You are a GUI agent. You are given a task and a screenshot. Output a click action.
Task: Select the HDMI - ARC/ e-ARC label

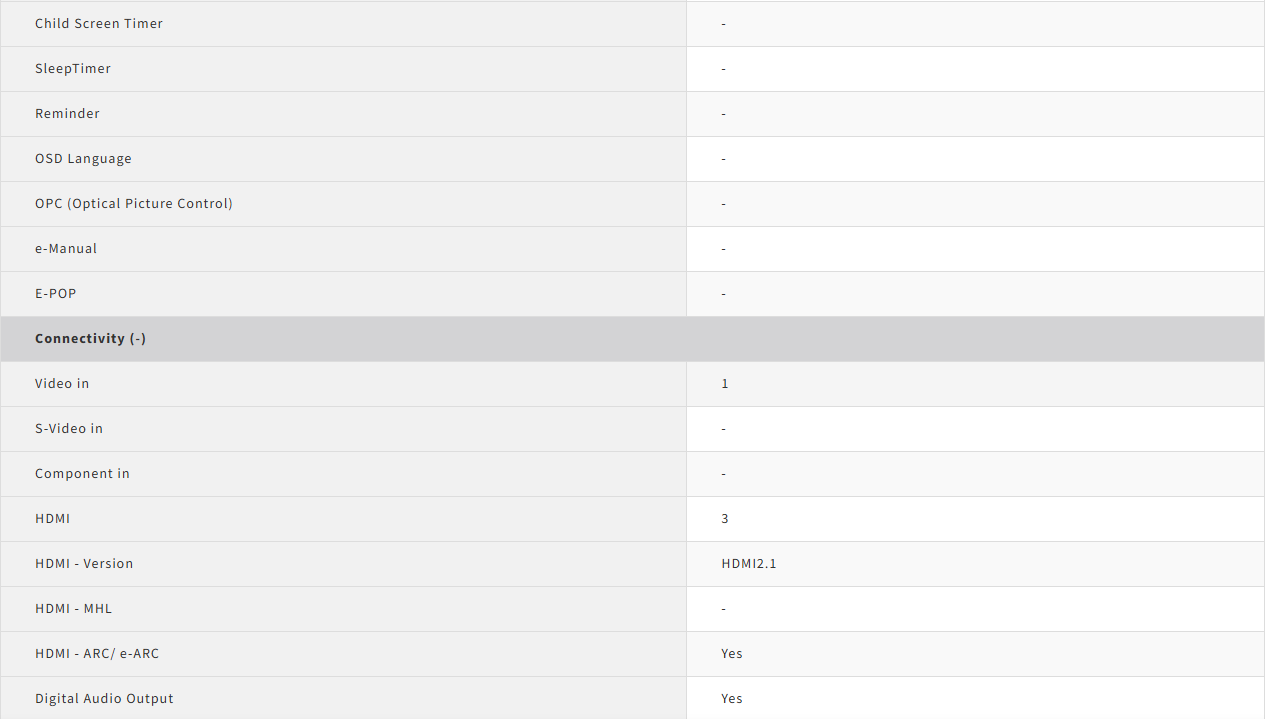click(97, 654)
